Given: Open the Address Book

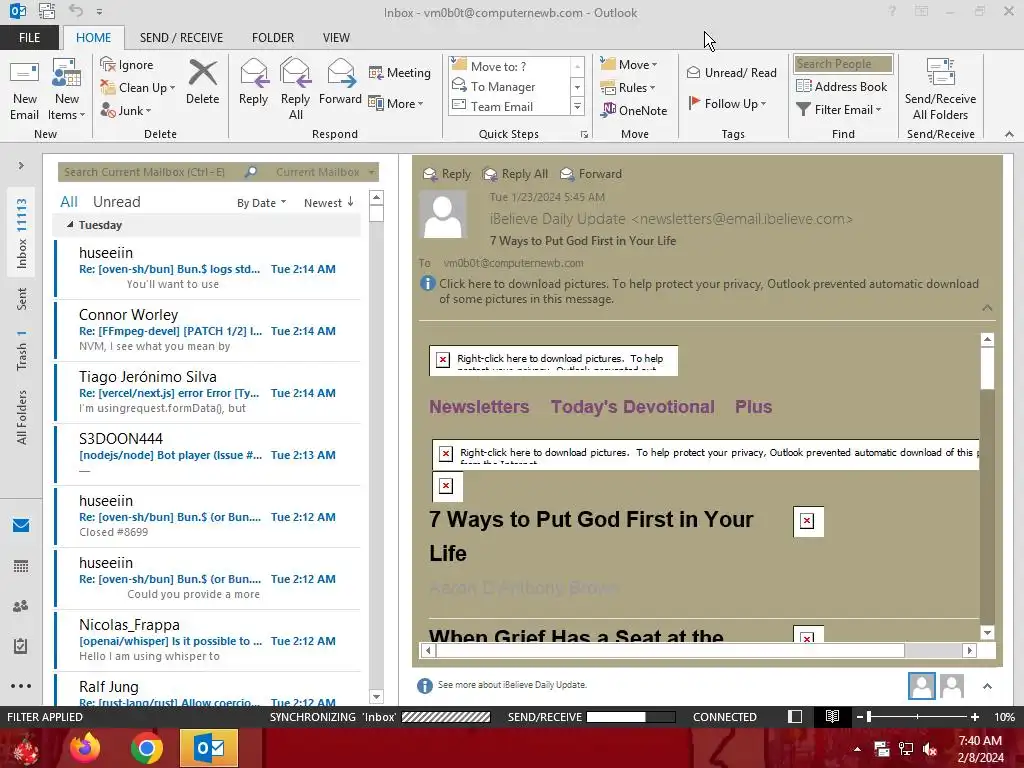Looking at the screenshot, I should pyautogui.click(x=842, y=86).
